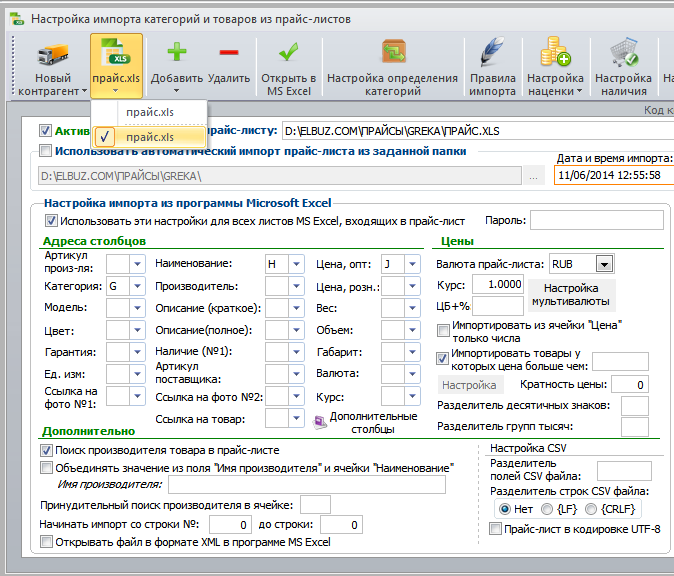
Task: Click Разделитель полей CSV файла field
Action: click(x=624, y=471)
